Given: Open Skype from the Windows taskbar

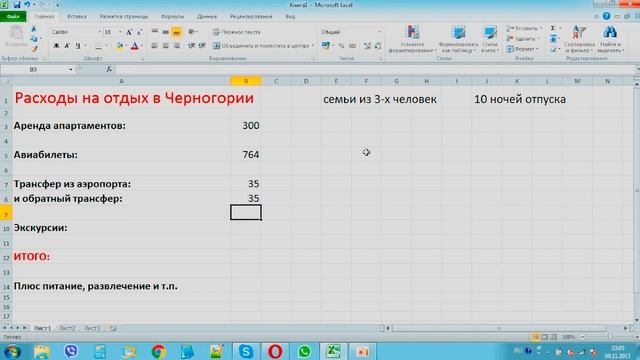Looking at the screenshot, I should (x=246, y=351).
